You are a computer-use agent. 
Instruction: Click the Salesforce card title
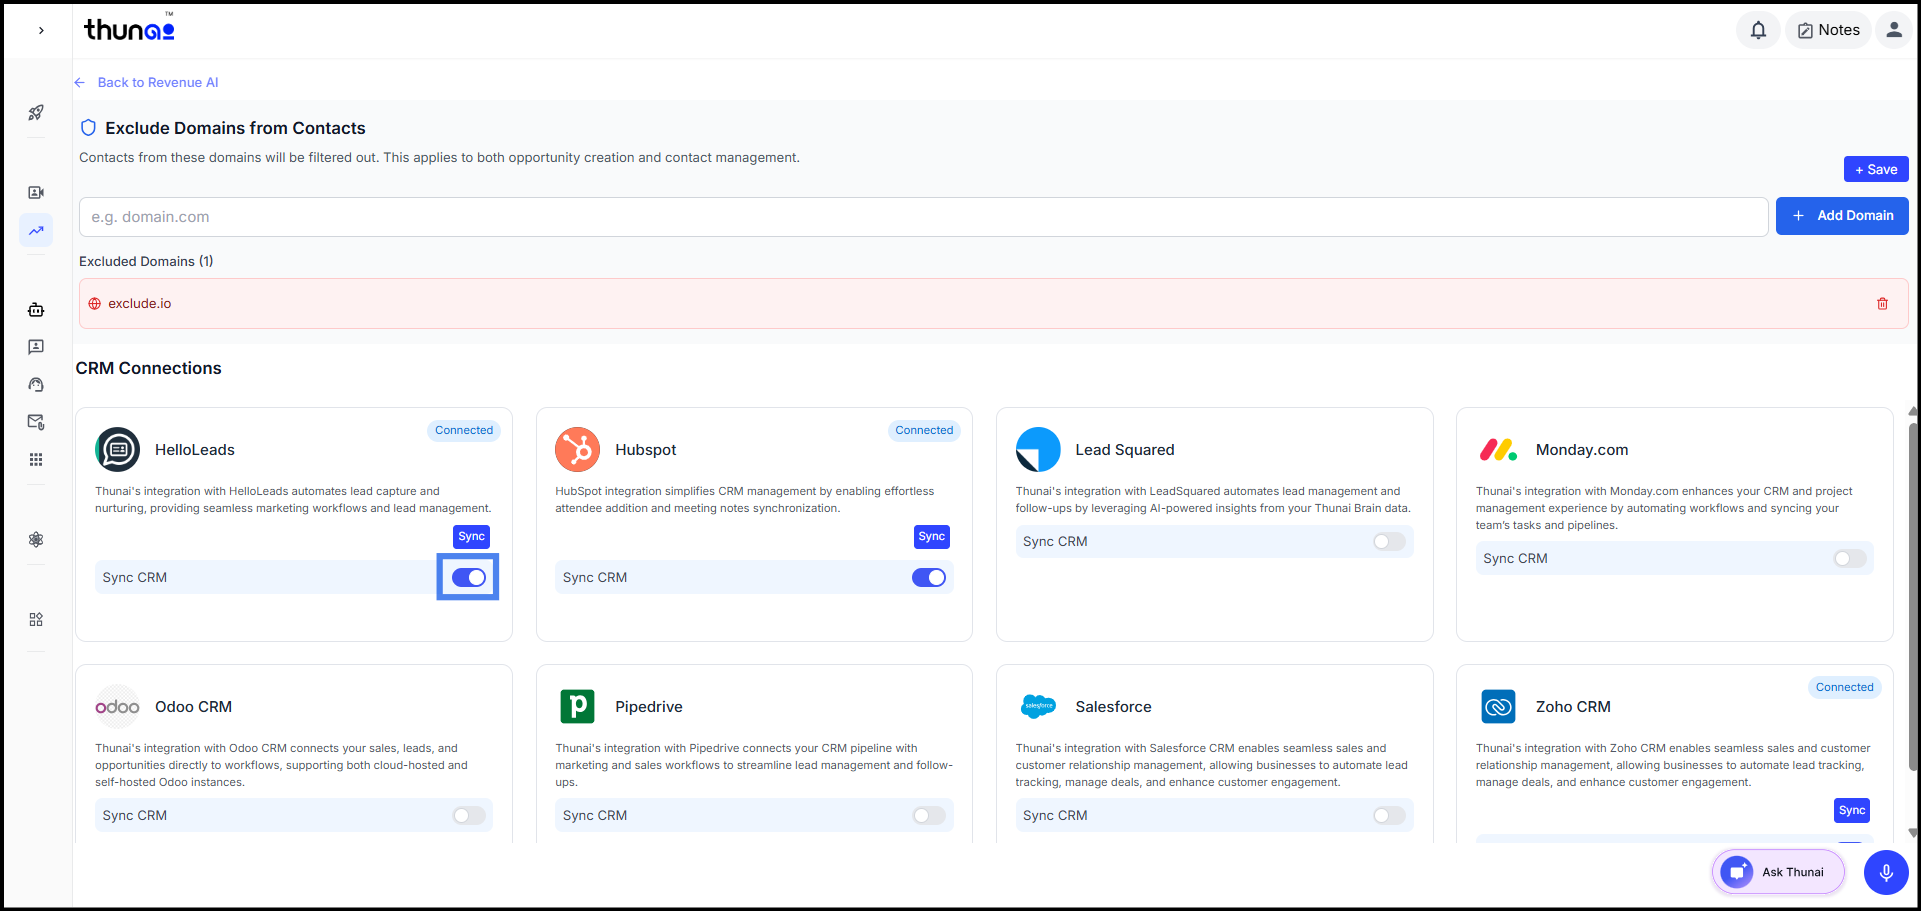(x=1113, y=707)
